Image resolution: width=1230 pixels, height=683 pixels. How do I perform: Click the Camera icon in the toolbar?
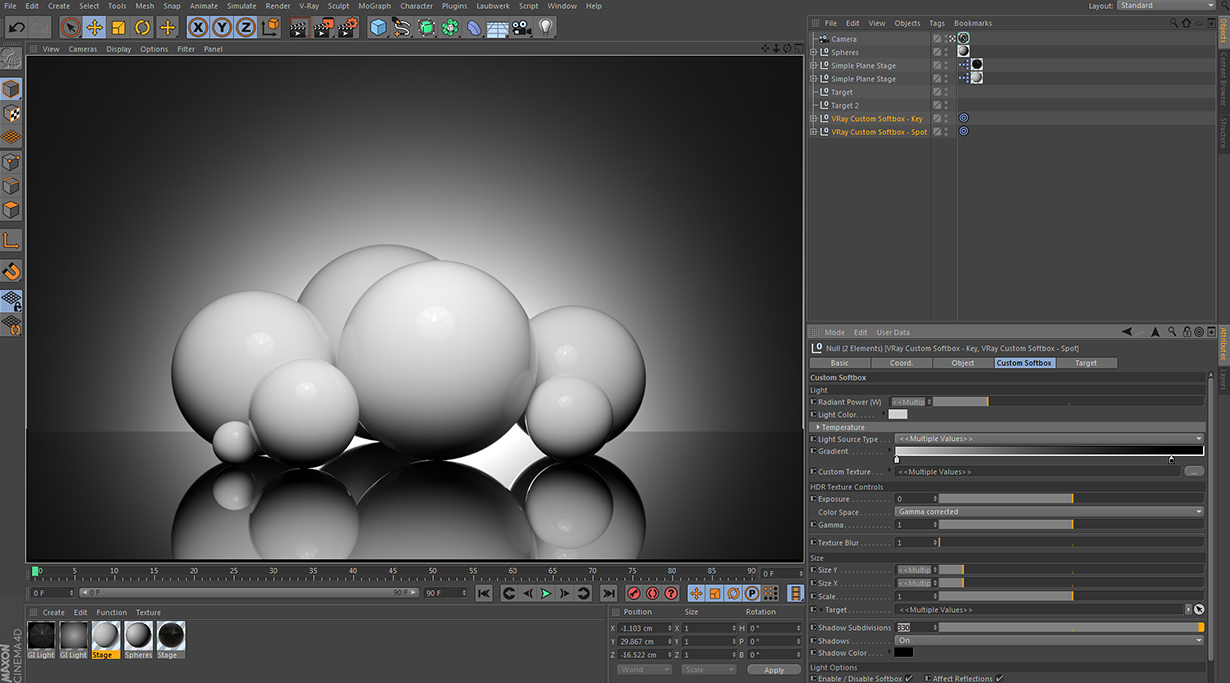[521, 29]
